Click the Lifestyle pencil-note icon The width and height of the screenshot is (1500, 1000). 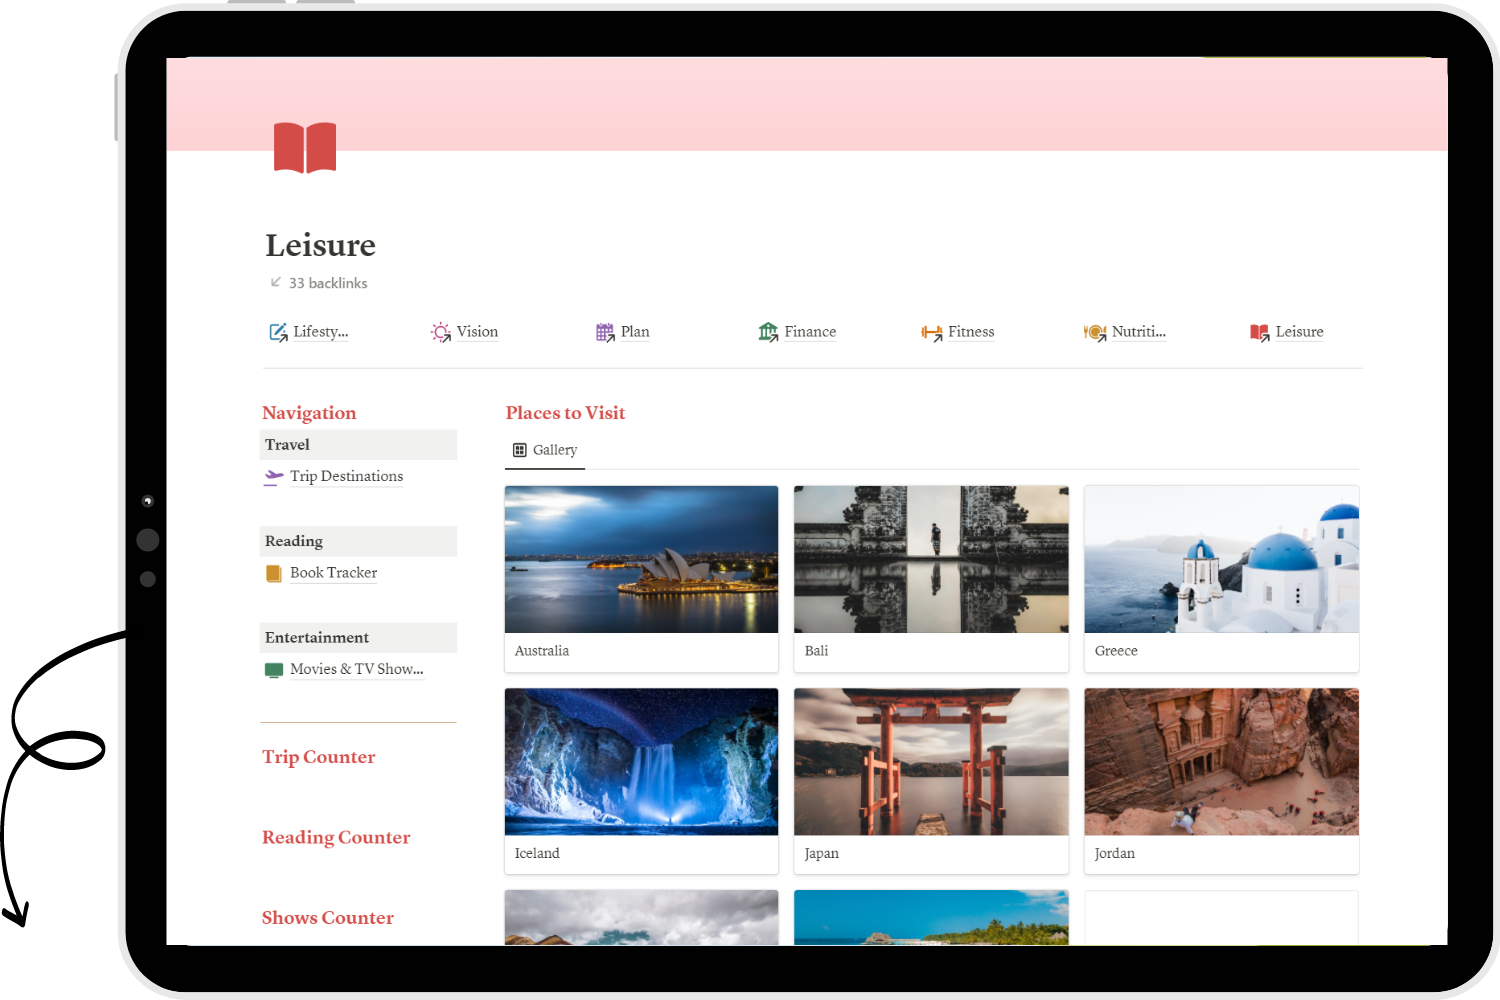click(x=278, y=332)
